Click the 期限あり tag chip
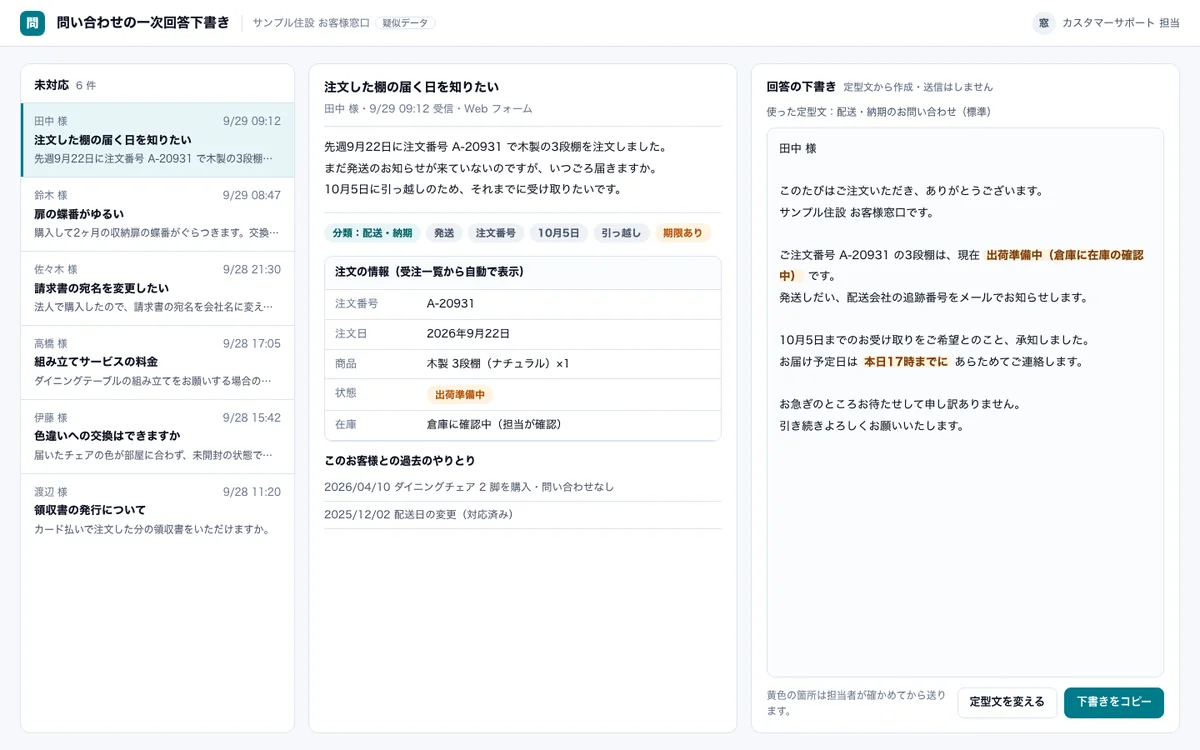Image resolution: width=1200 pixels, height=750 pixels. click(683, 233)
